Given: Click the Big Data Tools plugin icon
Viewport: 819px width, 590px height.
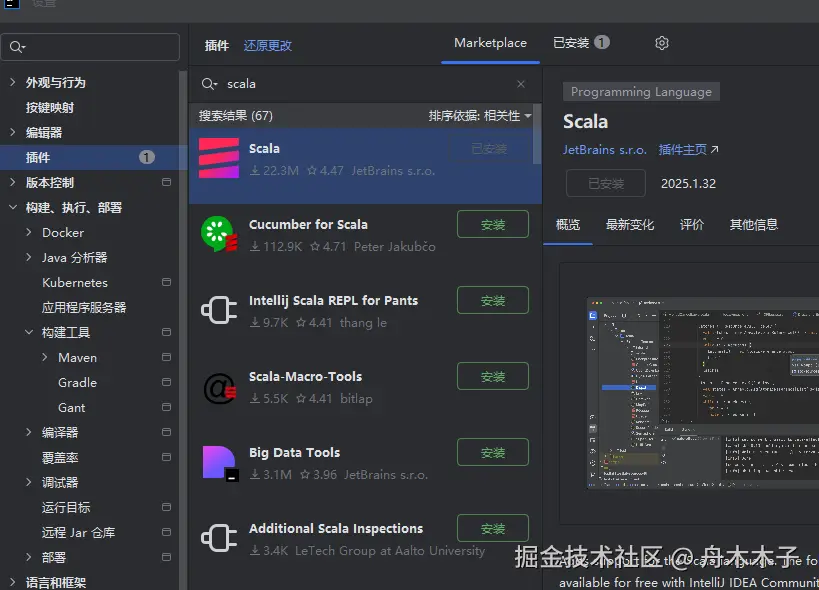Looking at the screenshot, I should coord(220,463).
